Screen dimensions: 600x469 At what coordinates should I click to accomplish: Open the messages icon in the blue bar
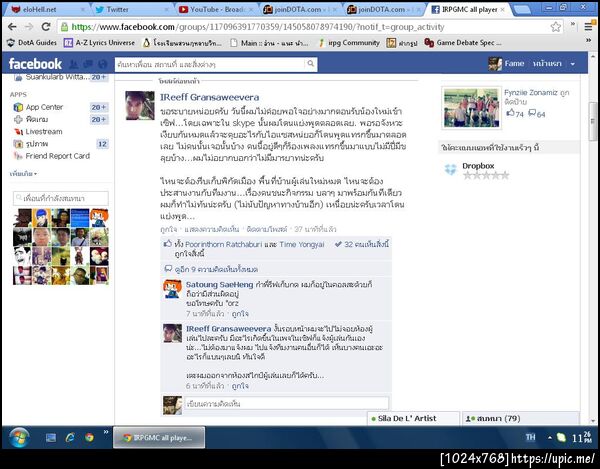[x=88, y=64]
